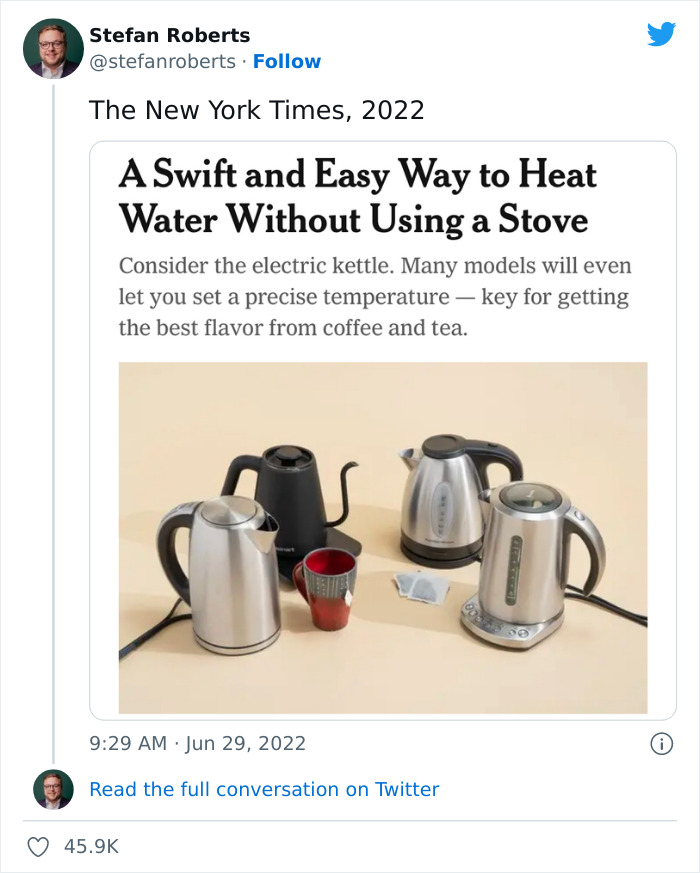Follow Stefan Roberts
Screen dimensions: 700x873
pyautogui.click(x=287, y=61)
